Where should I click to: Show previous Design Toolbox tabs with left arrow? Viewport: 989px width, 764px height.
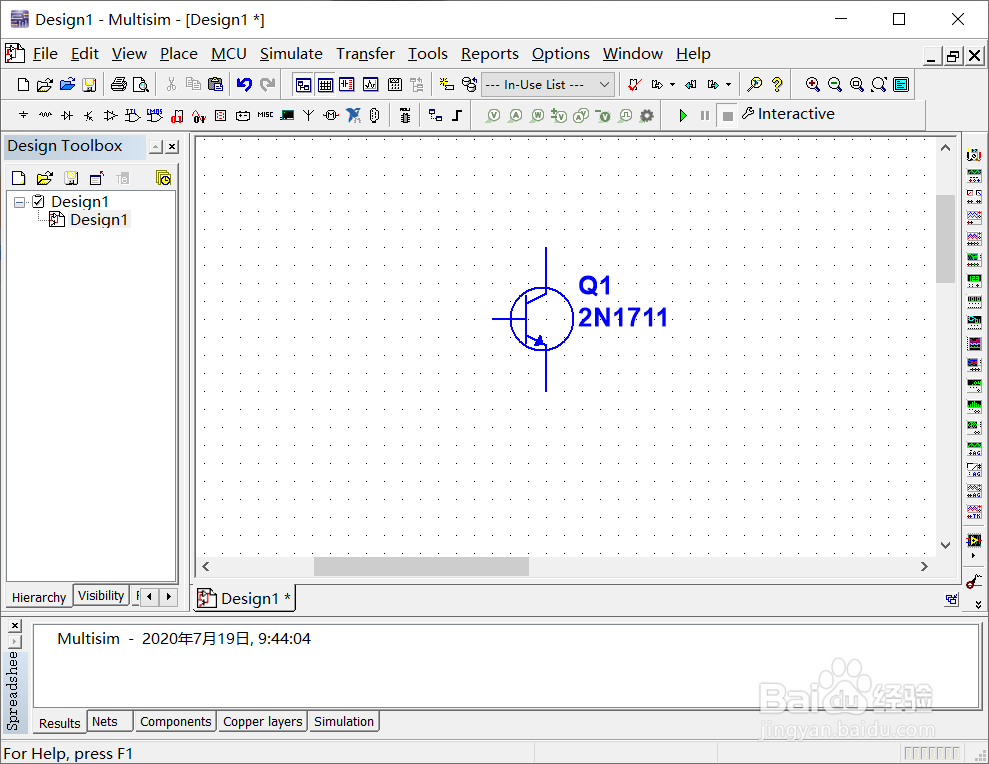149,596
